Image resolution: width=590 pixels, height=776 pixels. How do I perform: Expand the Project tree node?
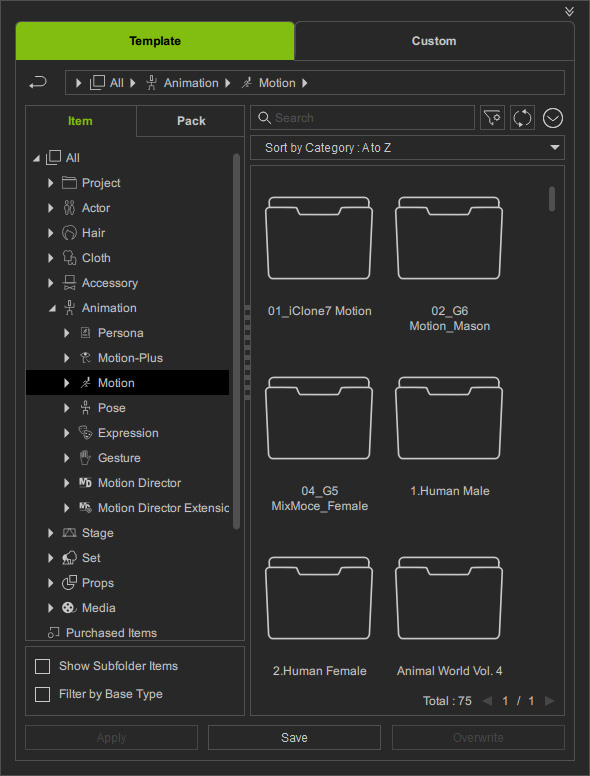point(50,183)
